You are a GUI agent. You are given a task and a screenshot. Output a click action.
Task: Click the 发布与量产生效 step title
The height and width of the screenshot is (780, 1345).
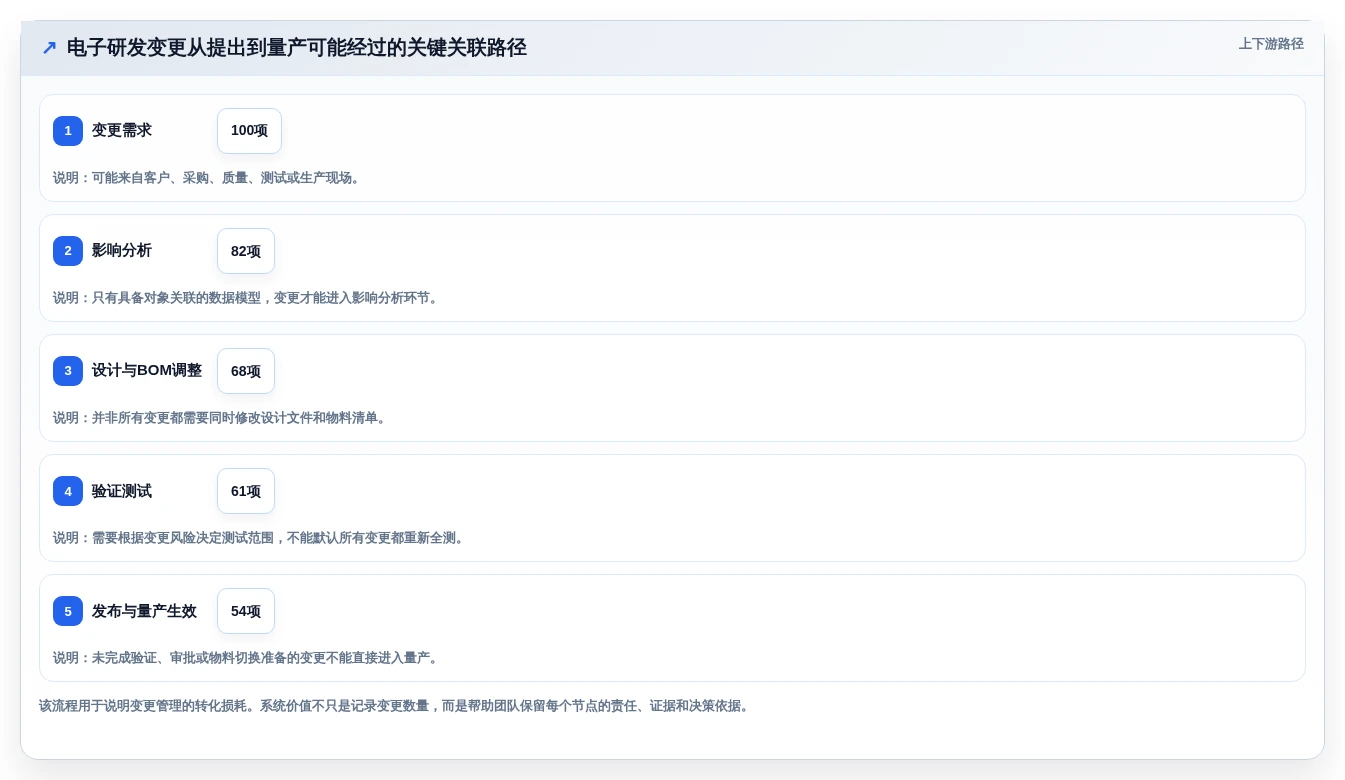pyautogui.click(x=144, y=611)
